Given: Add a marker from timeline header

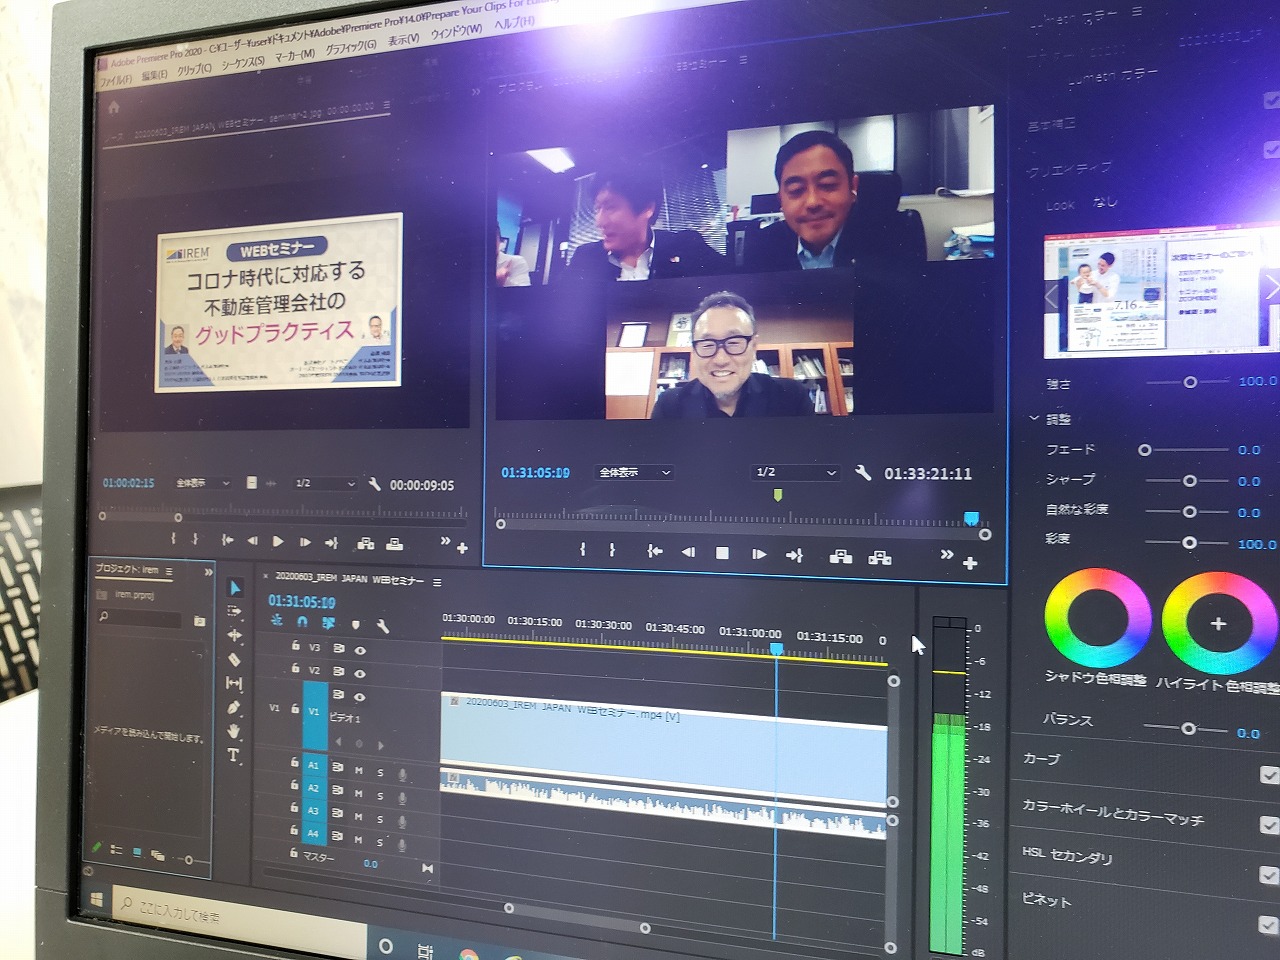Looking at the screenshot, I should (355, 625).
